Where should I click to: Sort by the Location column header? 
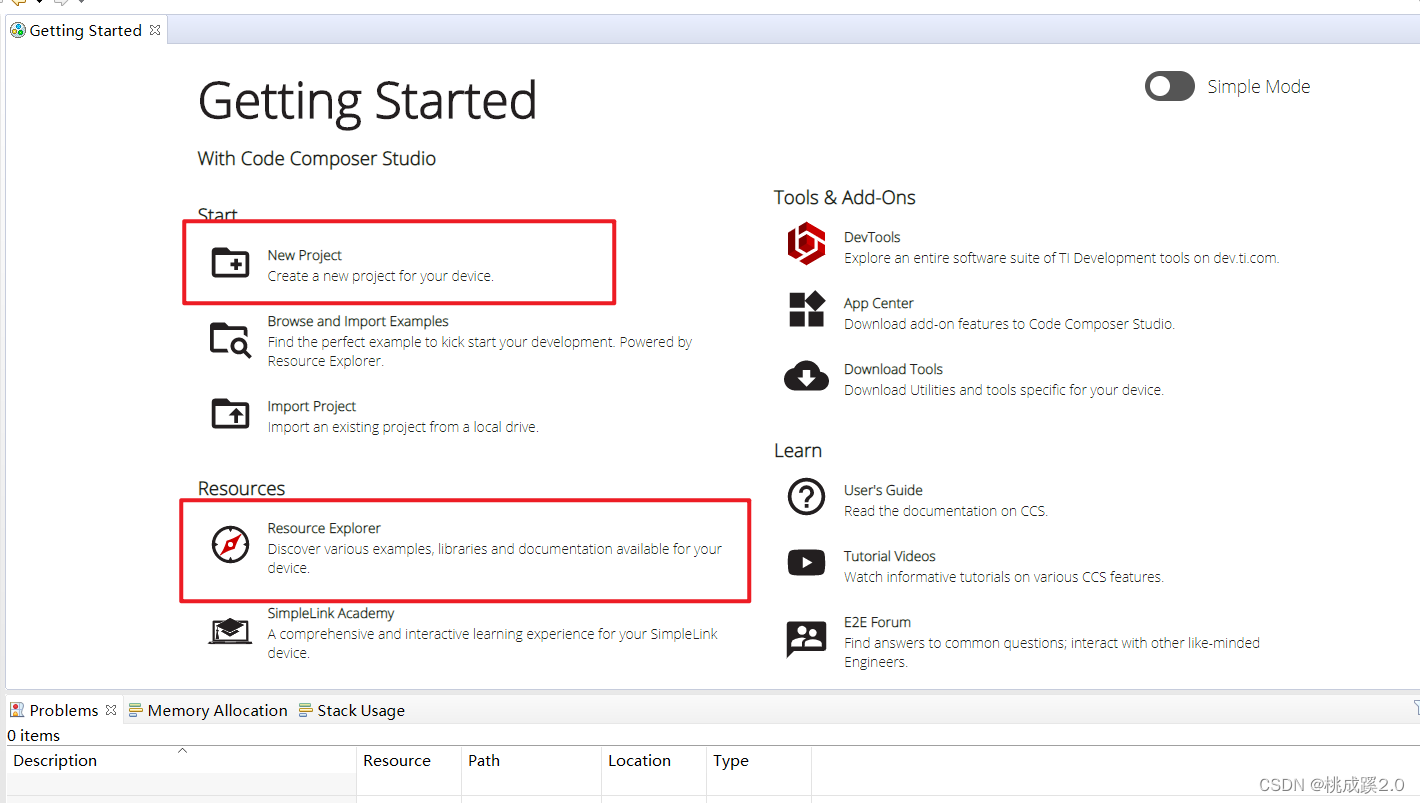[x=654, y=760]
